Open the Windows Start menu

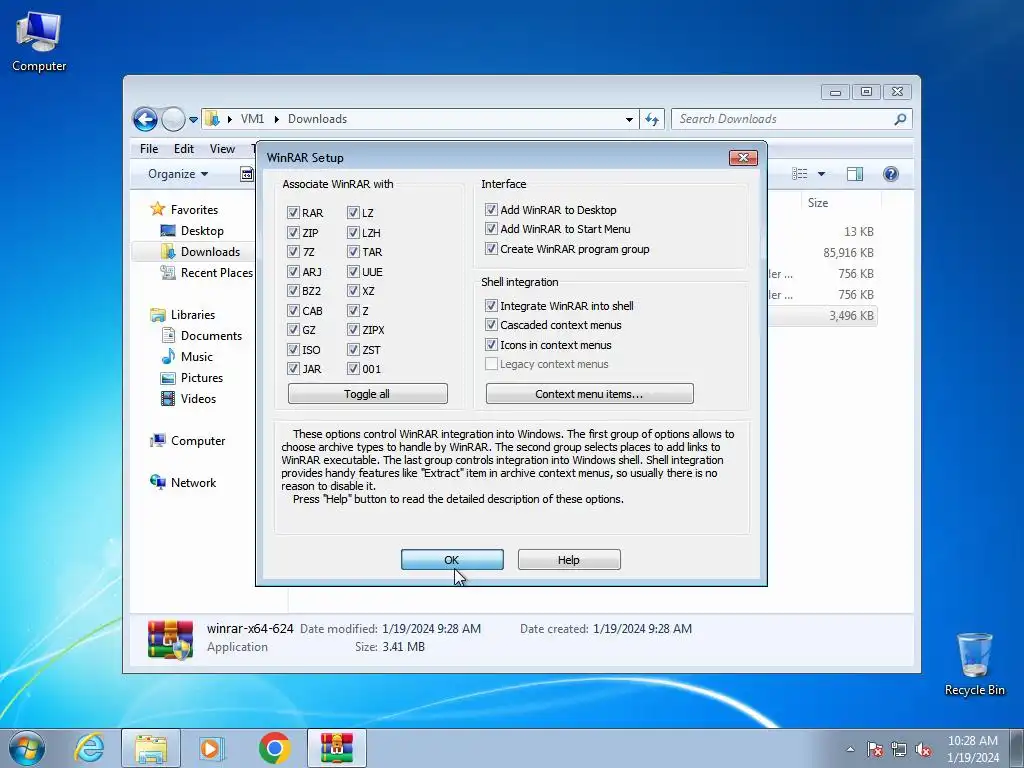27,748
